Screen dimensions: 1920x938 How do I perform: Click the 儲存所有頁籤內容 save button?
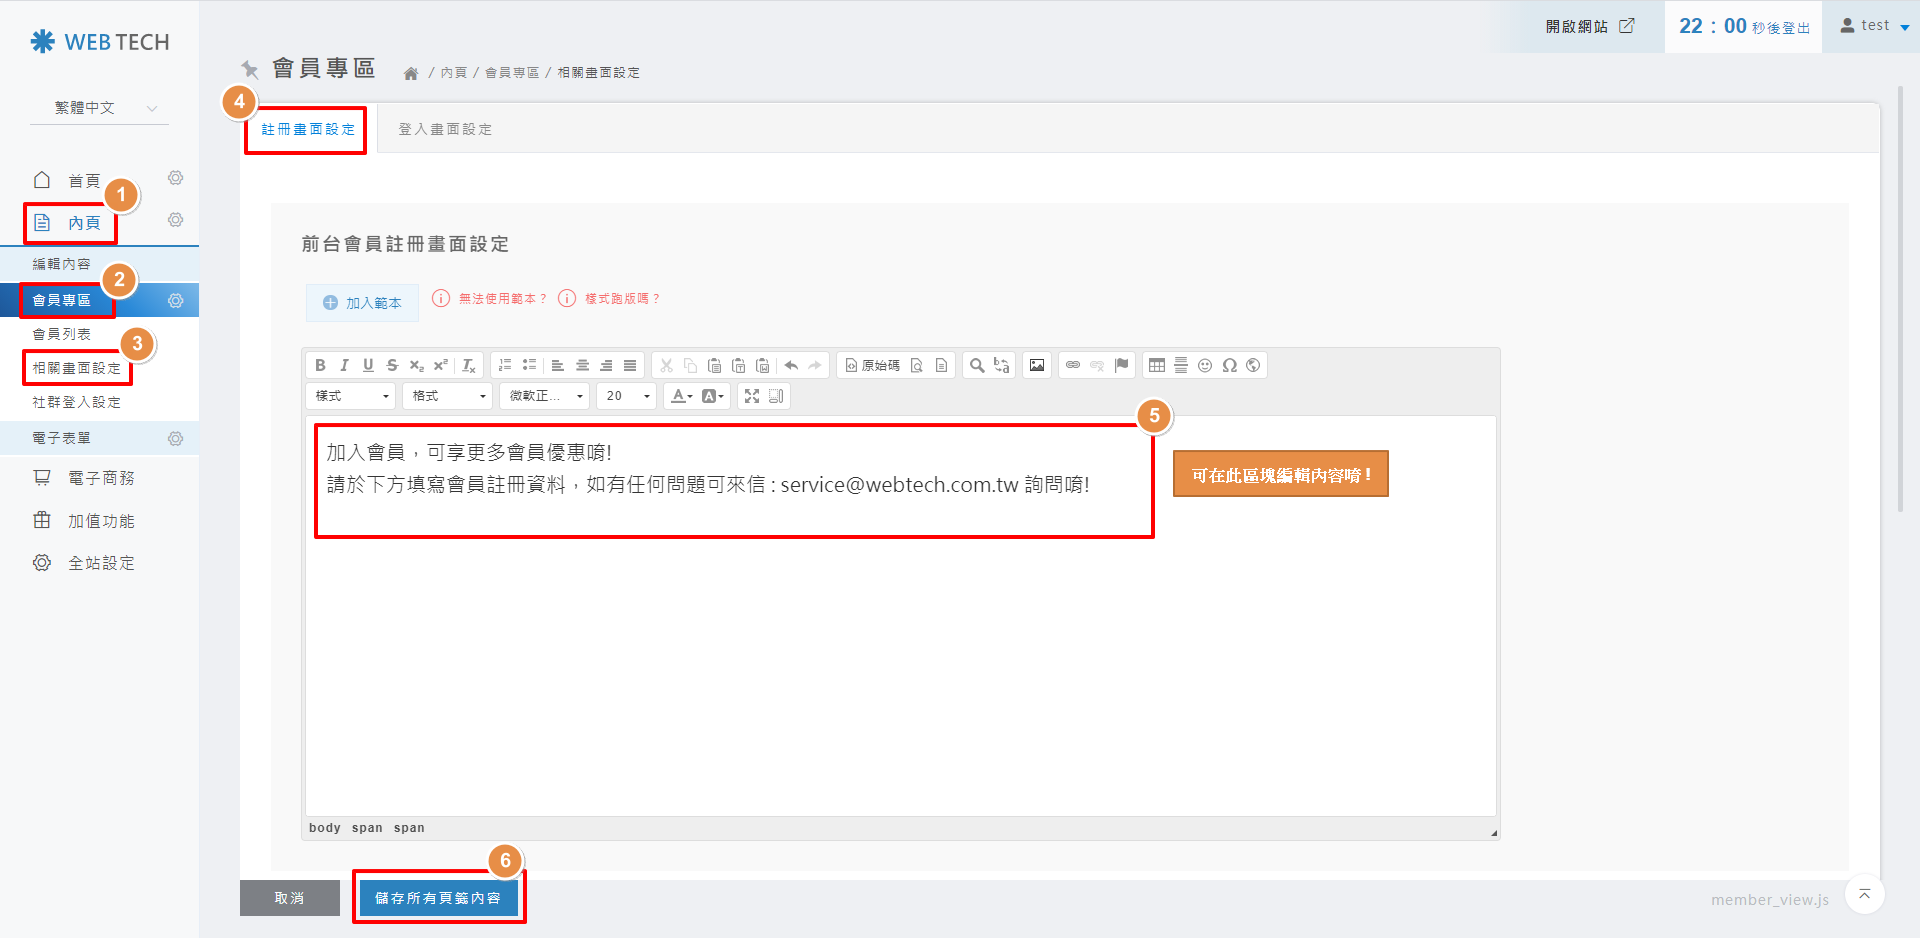point(438,898)
